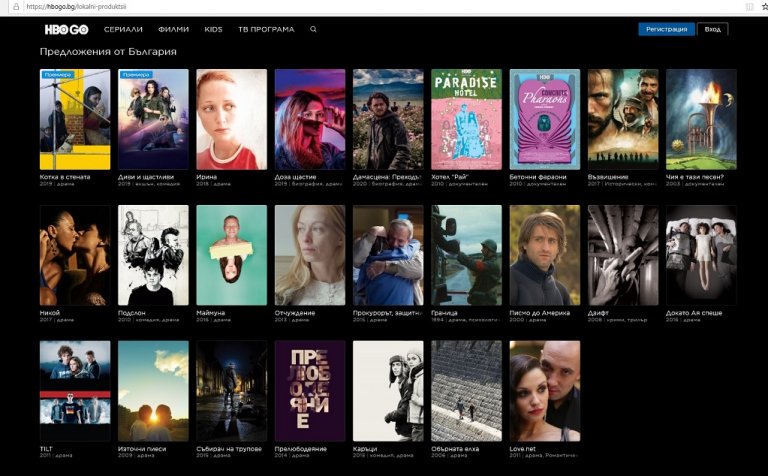768x476 pixels.
Task: Open the KIDS section
Action: [213, 29]
